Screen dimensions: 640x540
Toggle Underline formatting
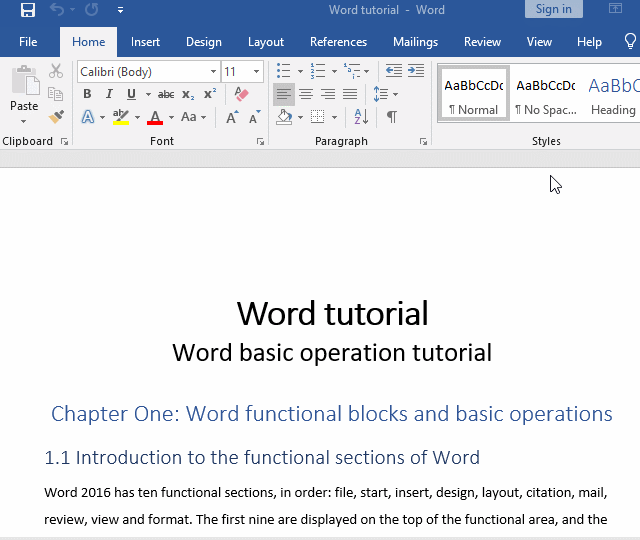click(x=131, y=94)
